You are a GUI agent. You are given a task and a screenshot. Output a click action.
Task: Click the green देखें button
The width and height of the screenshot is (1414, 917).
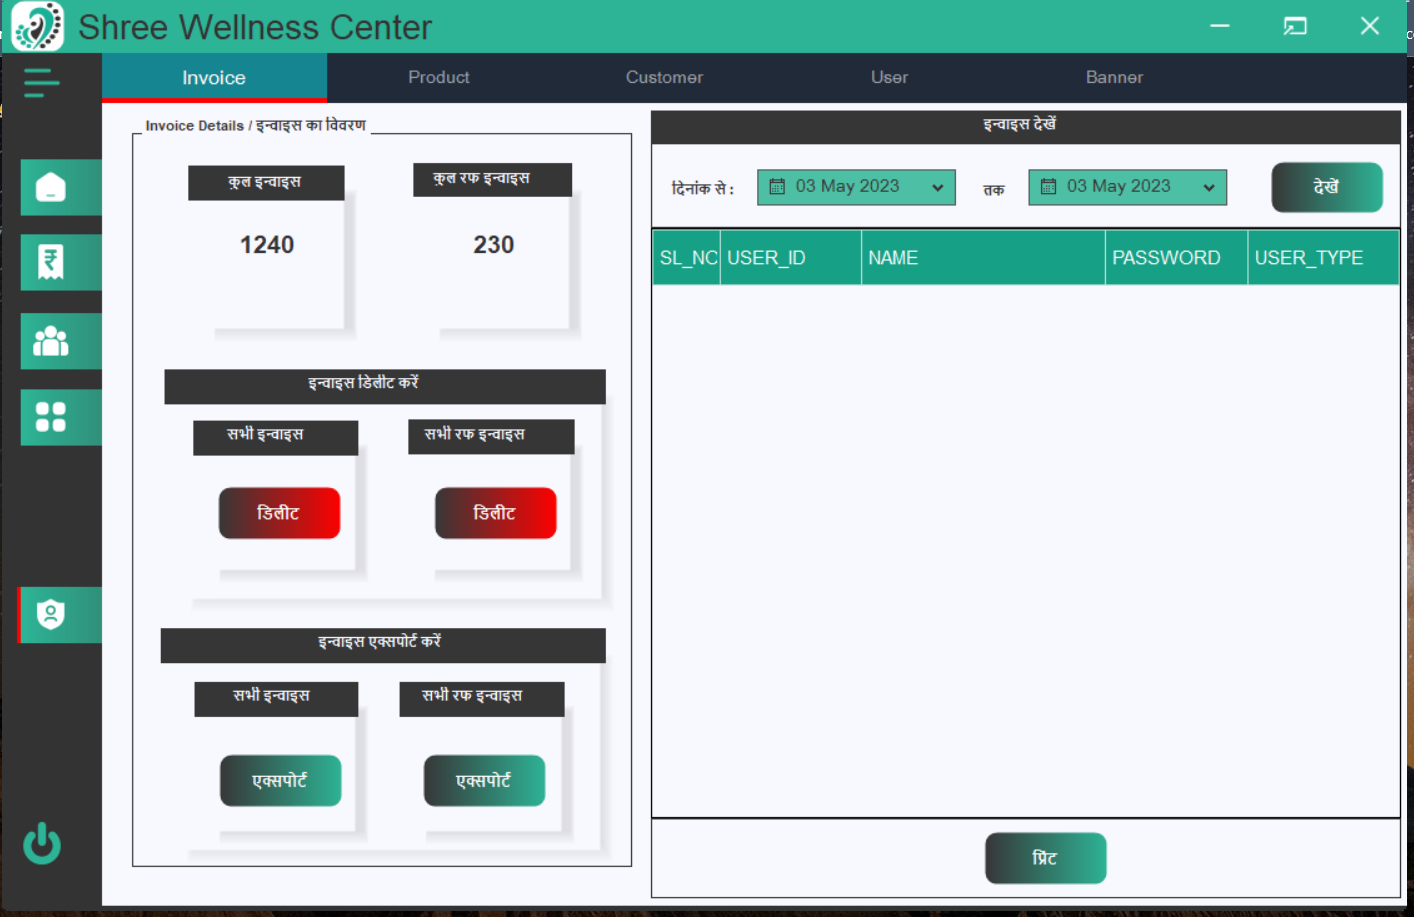click(1327, 186)
